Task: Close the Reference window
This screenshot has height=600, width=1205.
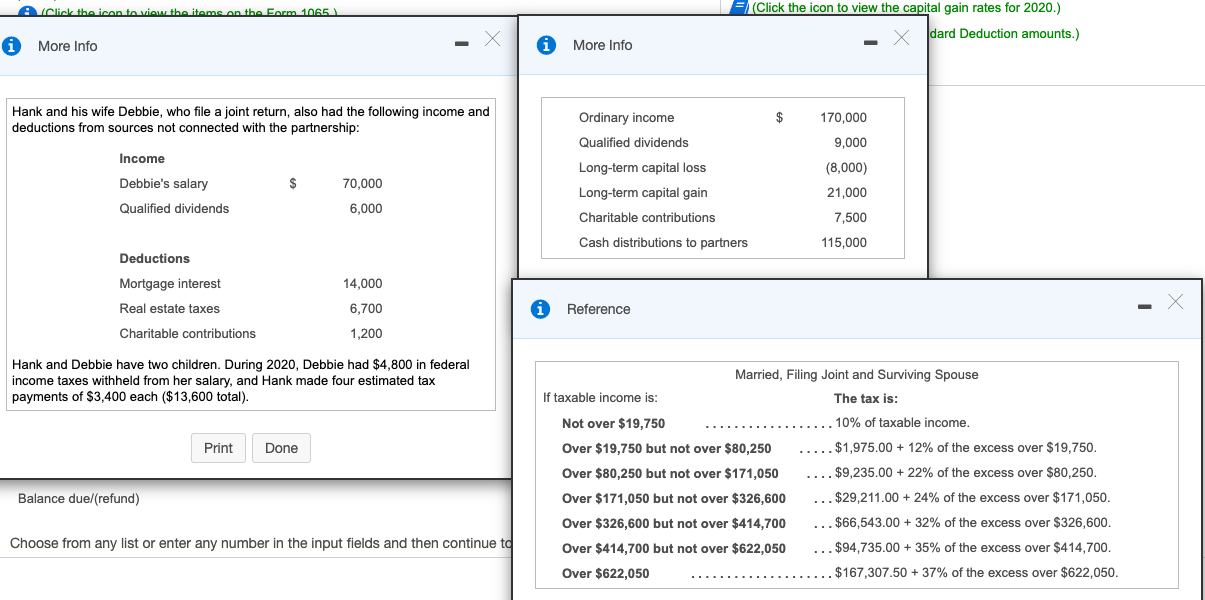Action: tap(1176, 300)
